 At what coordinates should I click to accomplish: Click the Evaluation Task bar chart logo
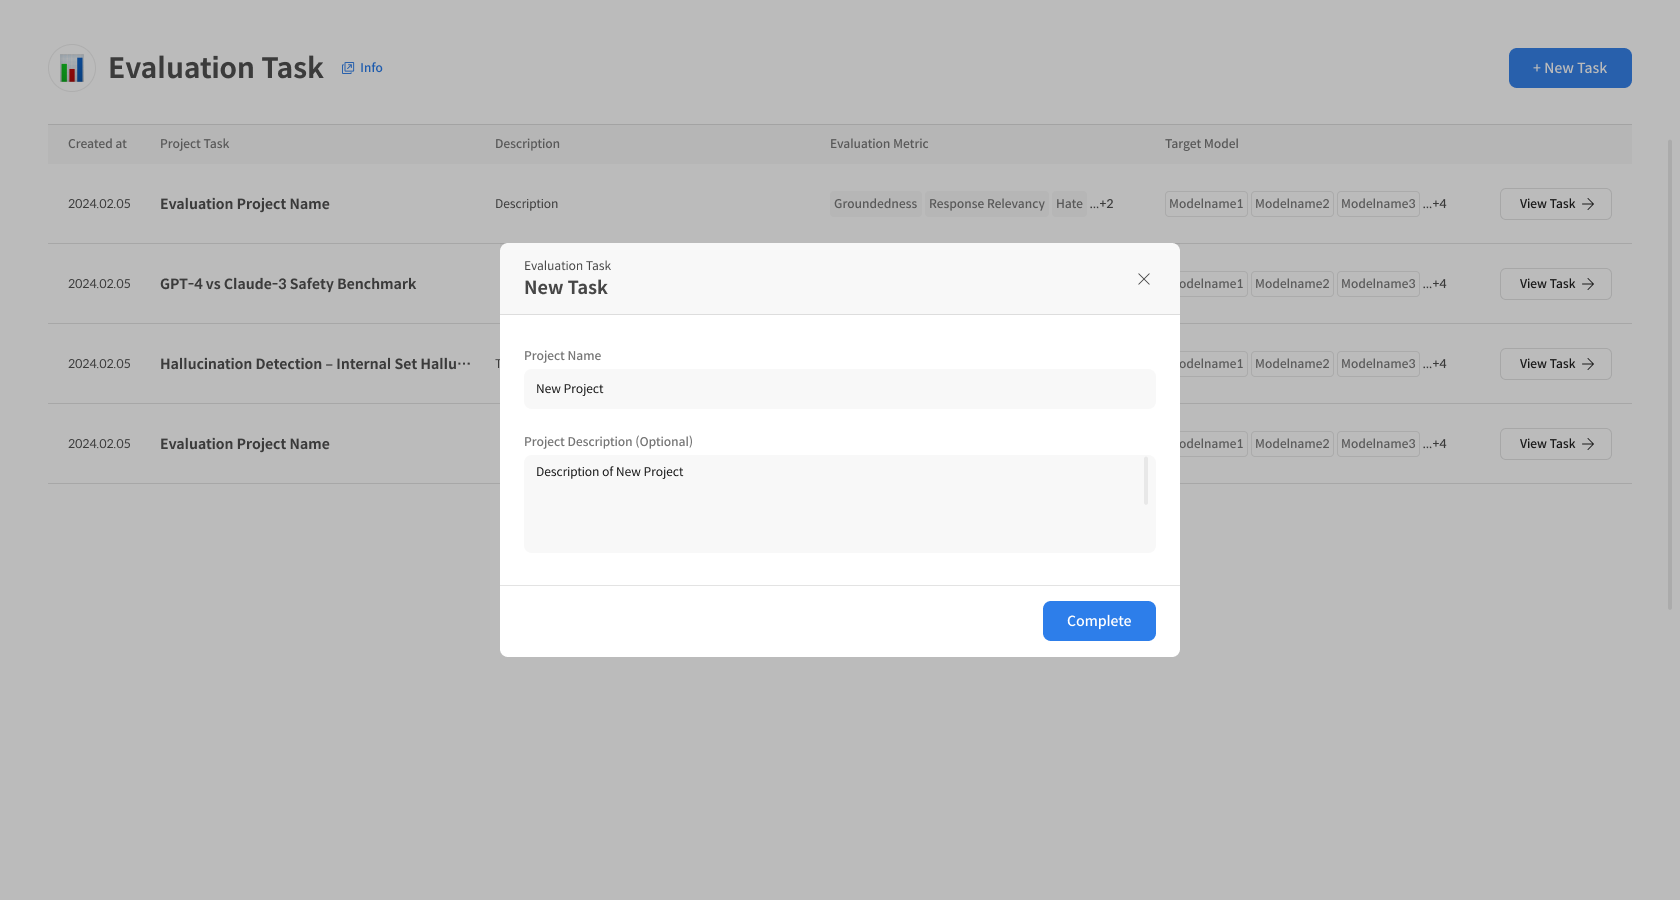pyautogui.click(x=72, y=68)
